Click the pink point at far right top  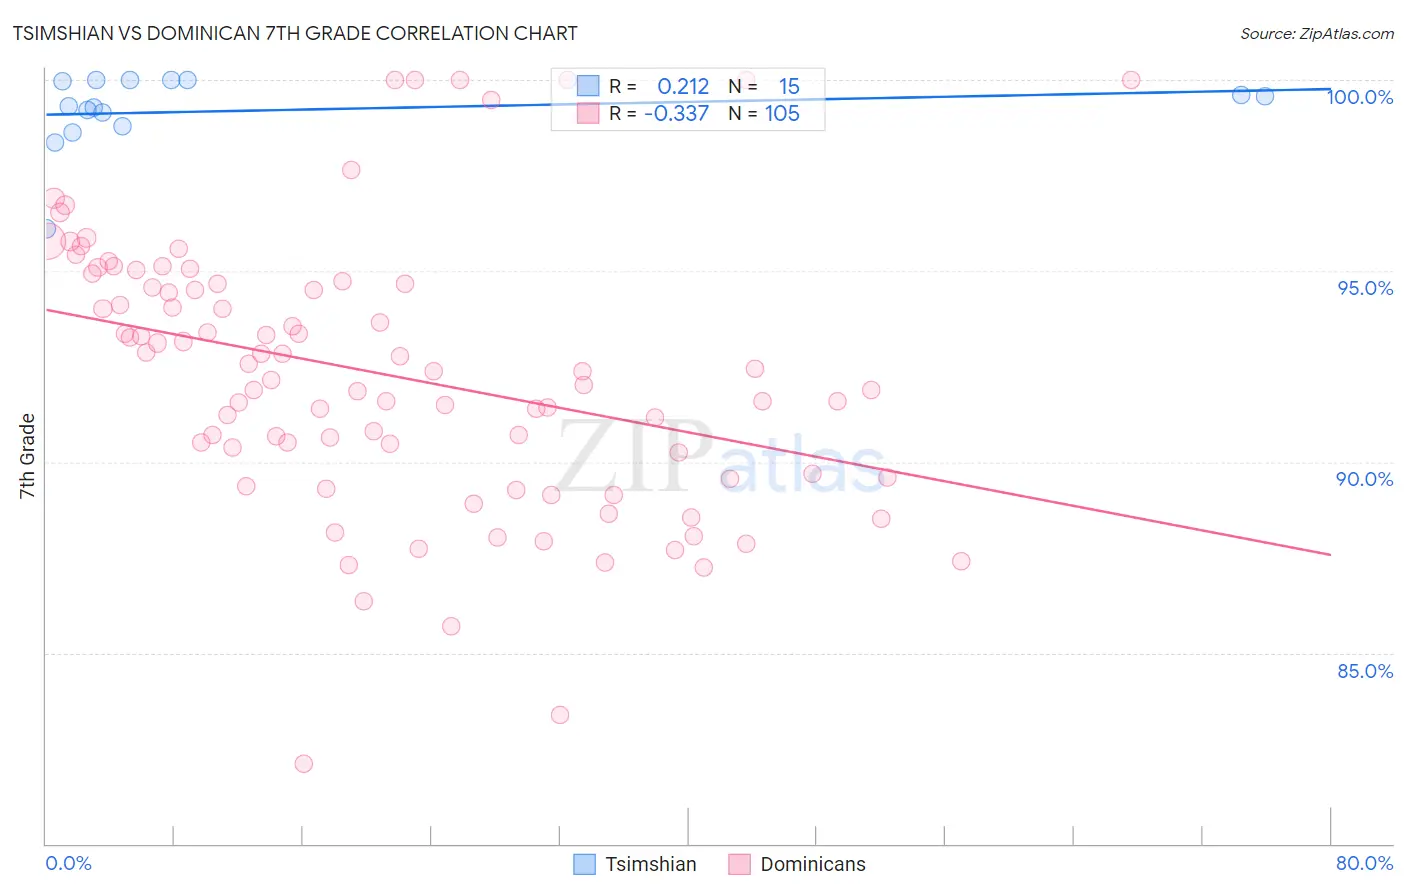tap(1131, 80)
